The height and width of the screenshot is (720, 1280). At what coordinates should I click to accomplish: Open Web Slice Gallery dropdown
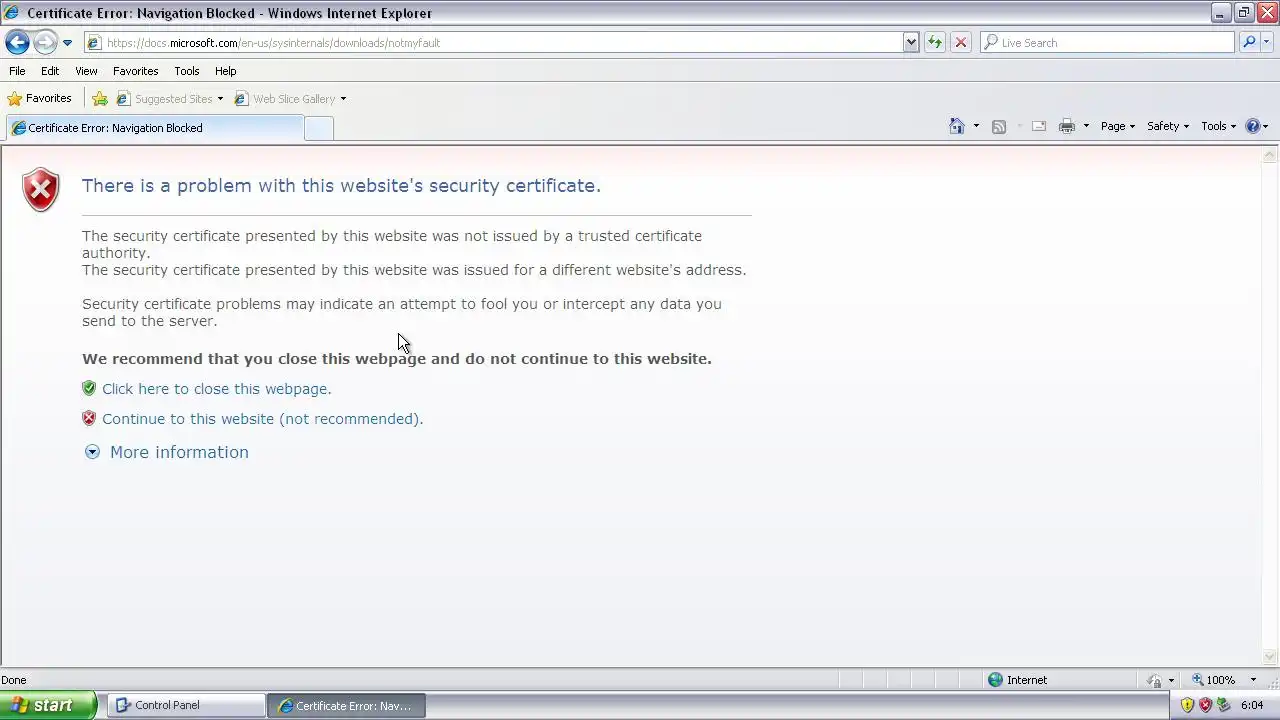pos(290,99)
